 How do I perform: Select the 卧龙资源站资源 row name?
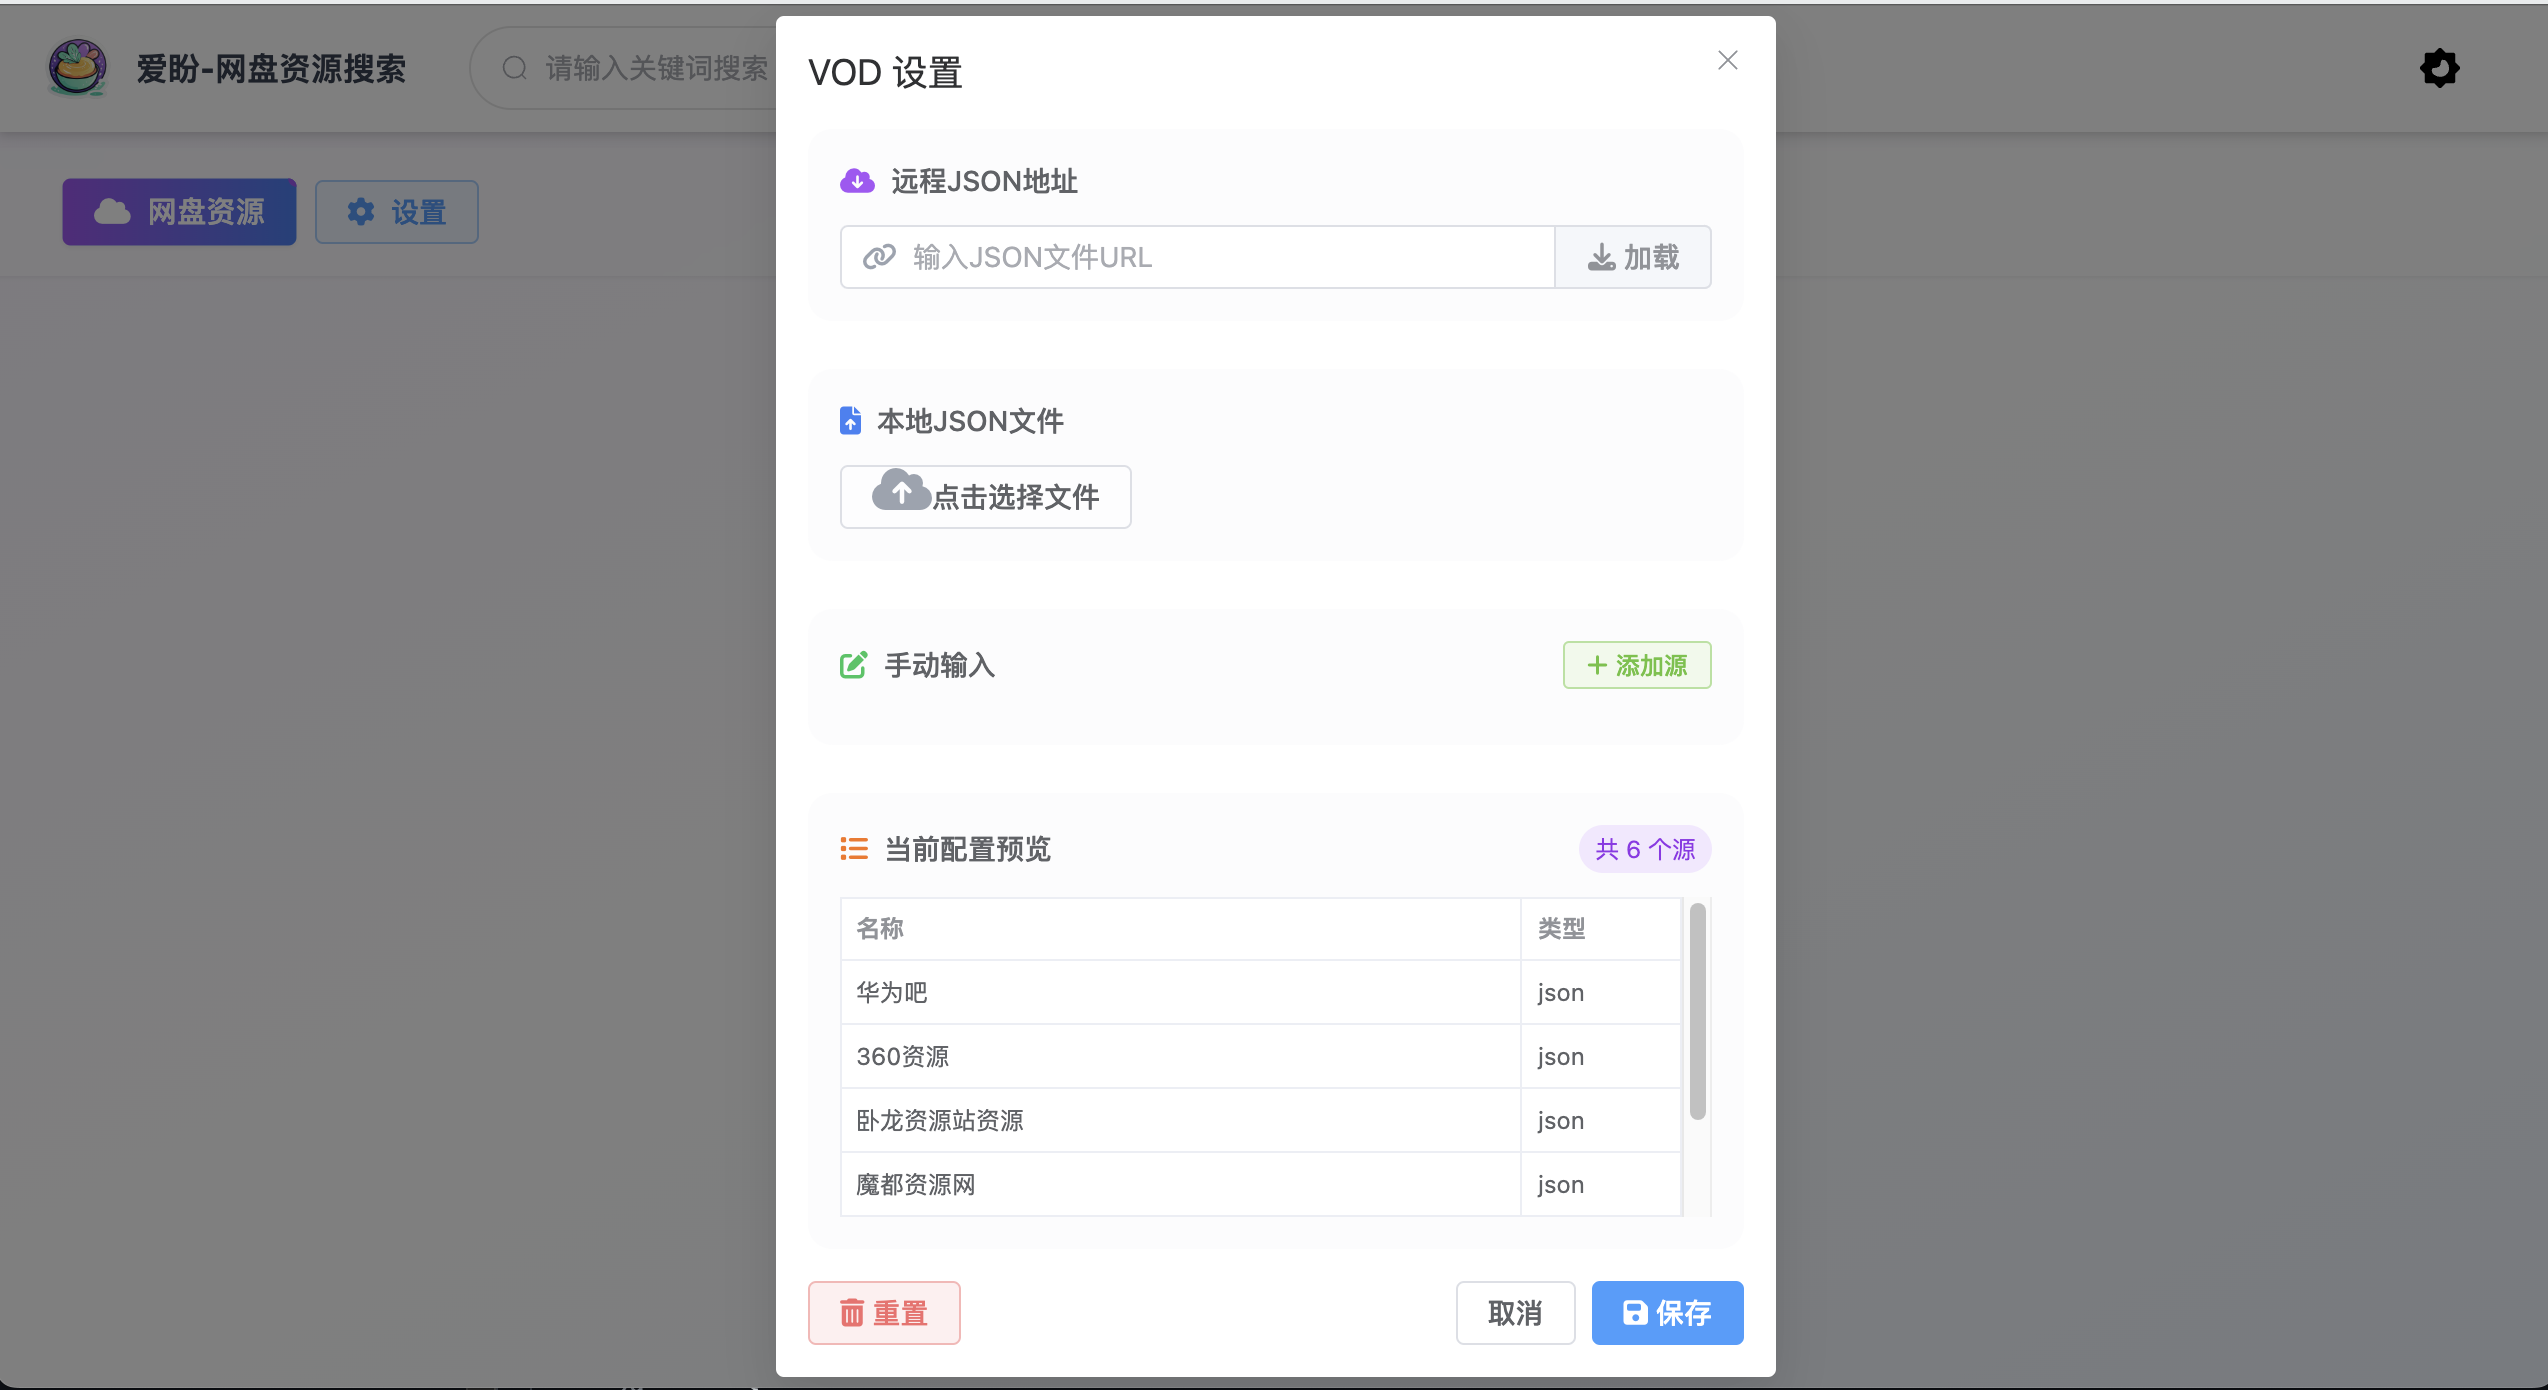940,1121
